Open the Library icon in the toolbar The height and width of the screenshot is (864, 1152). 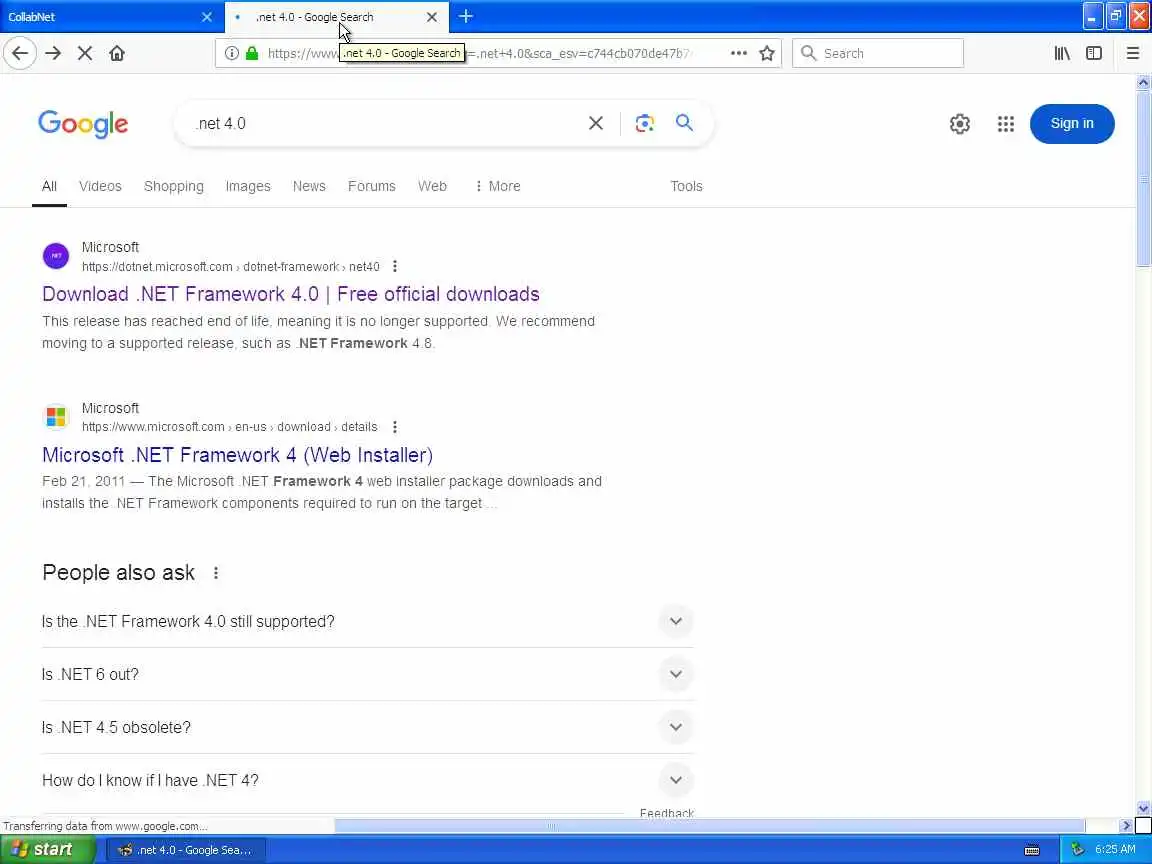point(1062,53)
